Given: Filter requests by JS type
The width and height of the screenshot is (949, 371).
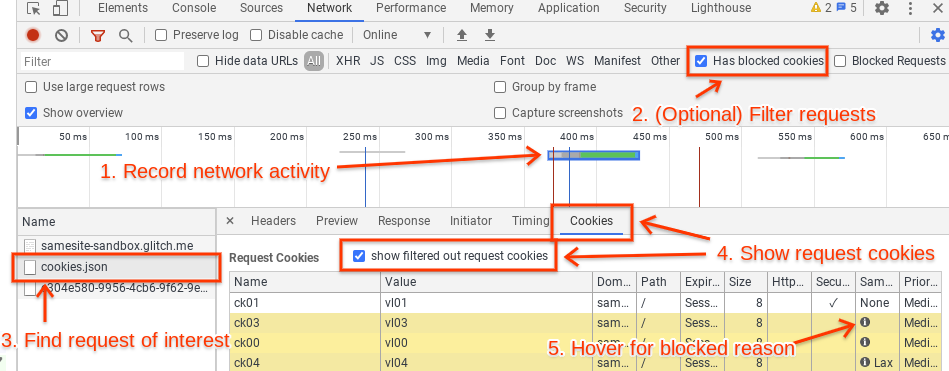Looking at the screenshot, I should (x=377, y=61).
